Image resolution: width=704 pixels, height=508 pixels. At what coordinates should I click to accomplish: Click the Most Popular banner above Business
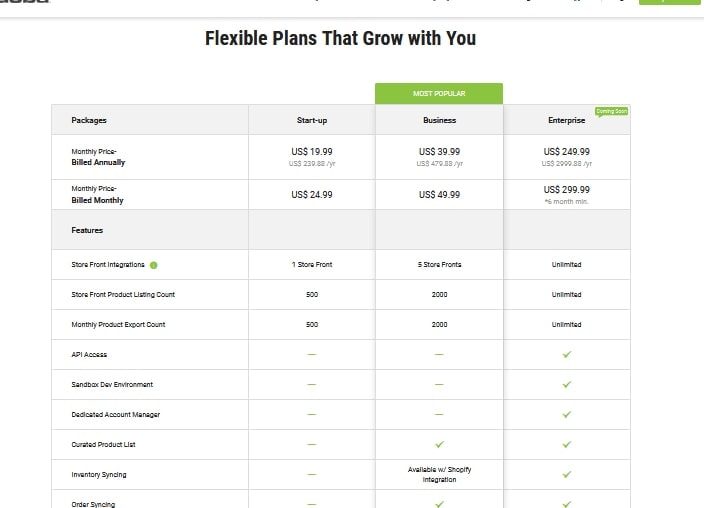439,94
